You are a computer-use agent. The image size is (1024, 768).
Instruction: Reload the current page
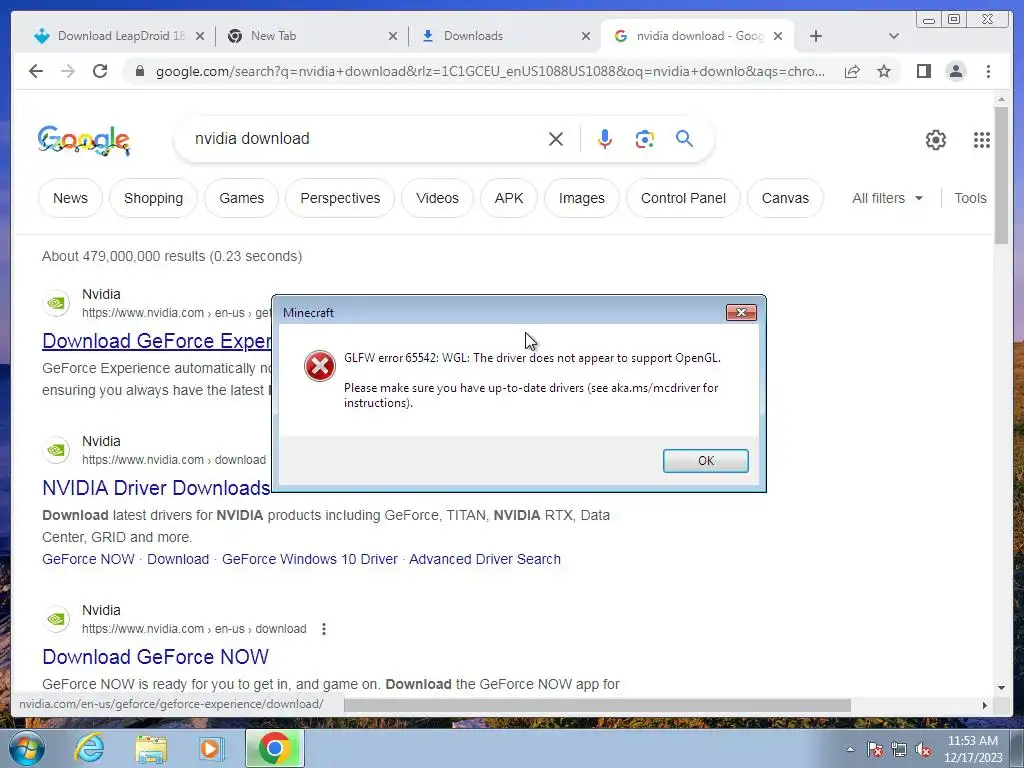(x=100, y=71)
